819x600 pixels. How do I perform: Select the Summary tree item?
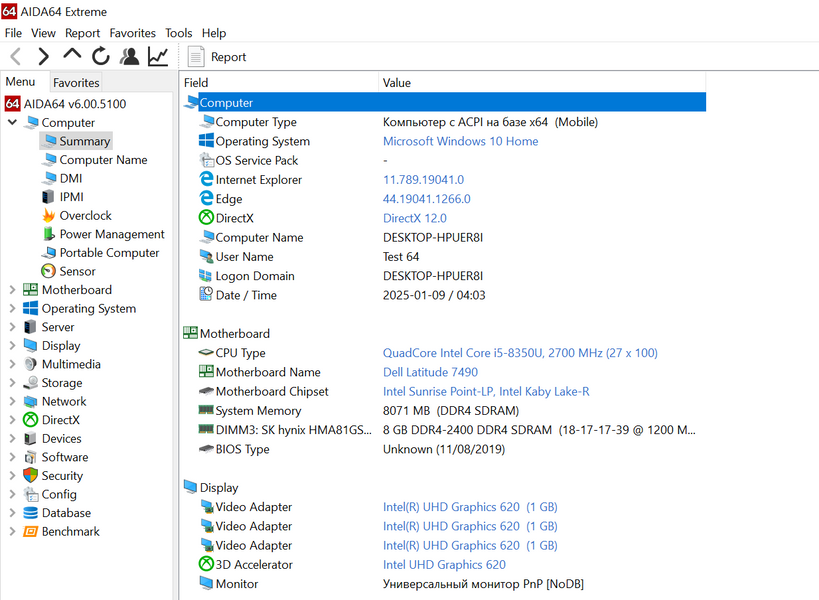coord(84,141)
